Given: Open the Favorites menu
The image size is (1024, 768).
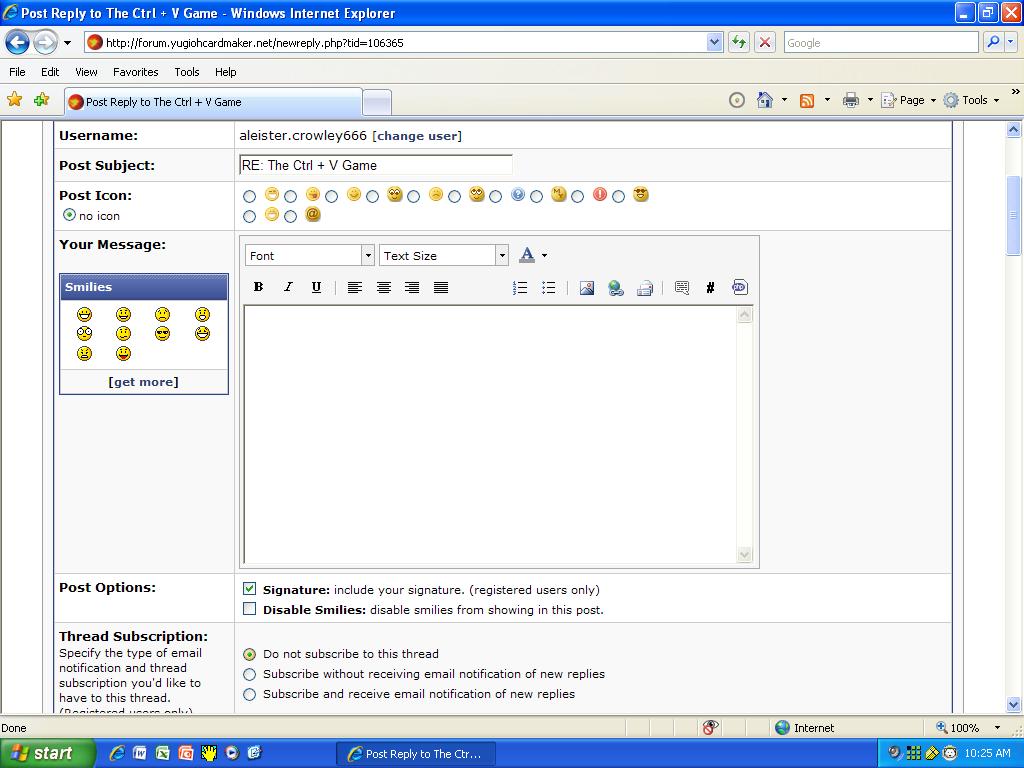Looking at the screenshot, I should (135, 72).
